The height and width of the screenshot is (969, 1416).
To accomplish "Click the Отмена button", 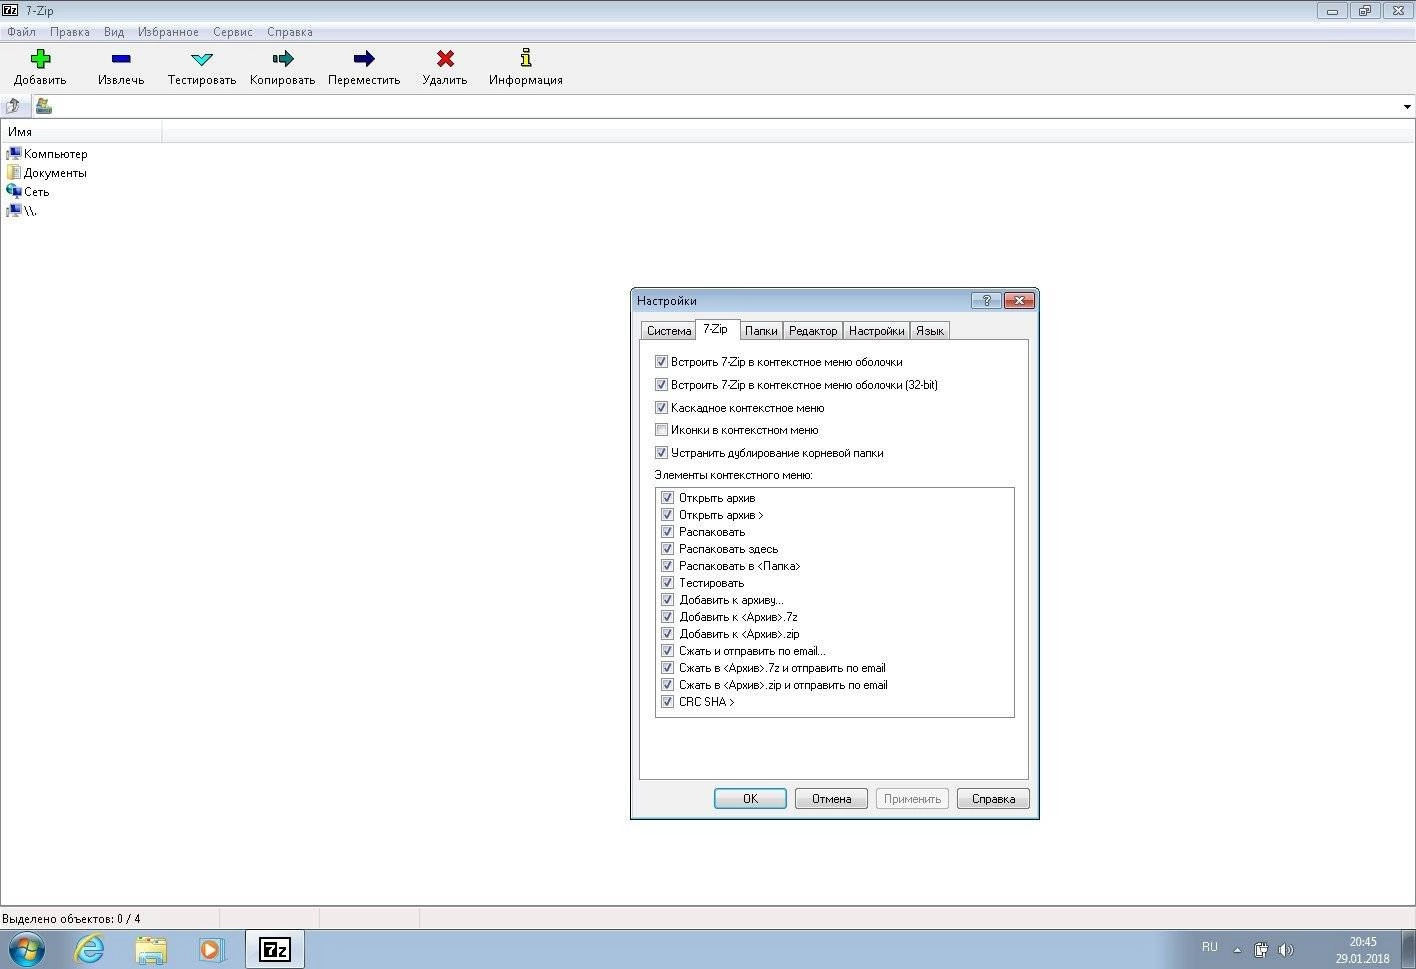I will pyautogui.click(x=831, y=799).
